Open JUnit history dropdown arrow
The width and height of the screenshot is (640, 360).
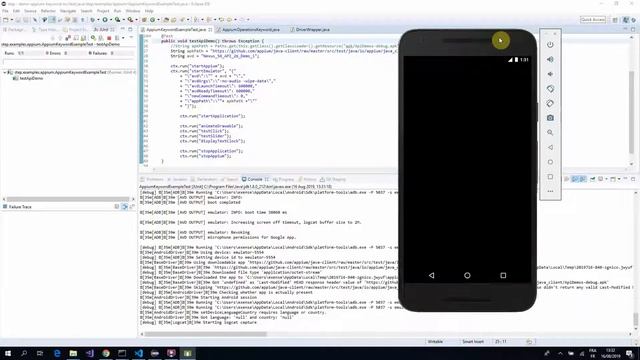tap(123, 38)
